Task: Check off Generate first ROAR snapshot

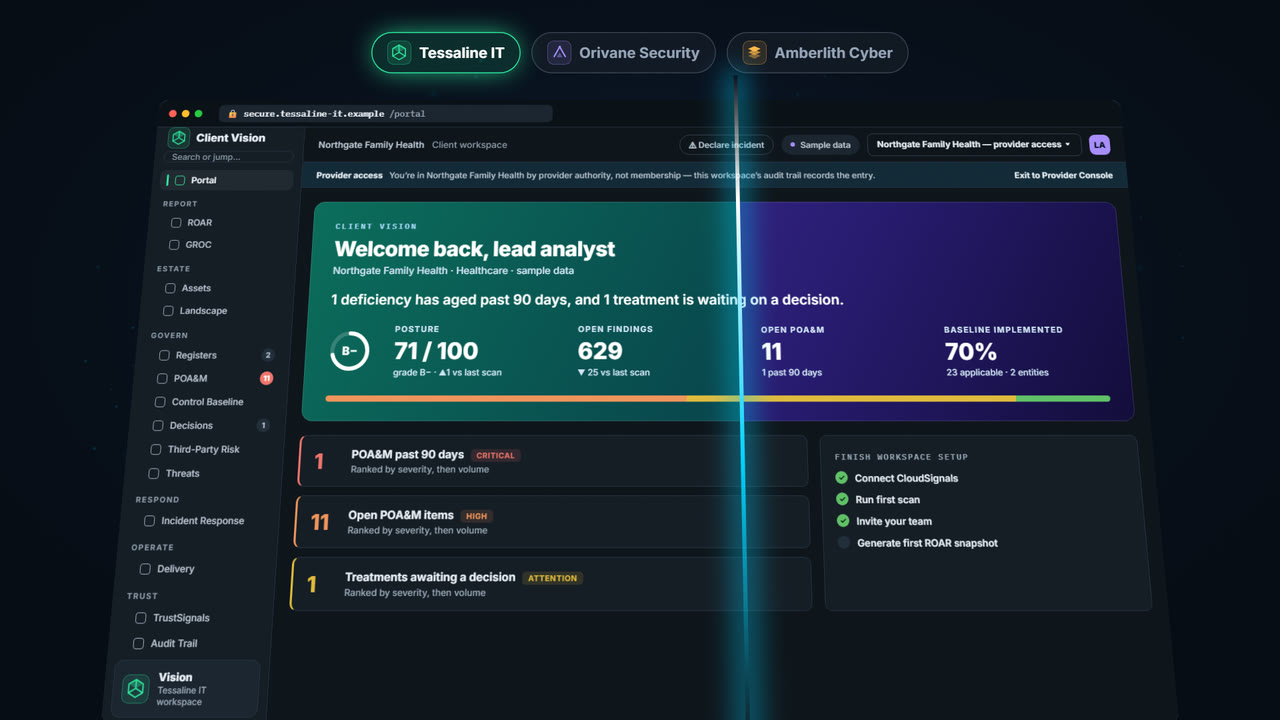Action: click(x=844, y=543)
